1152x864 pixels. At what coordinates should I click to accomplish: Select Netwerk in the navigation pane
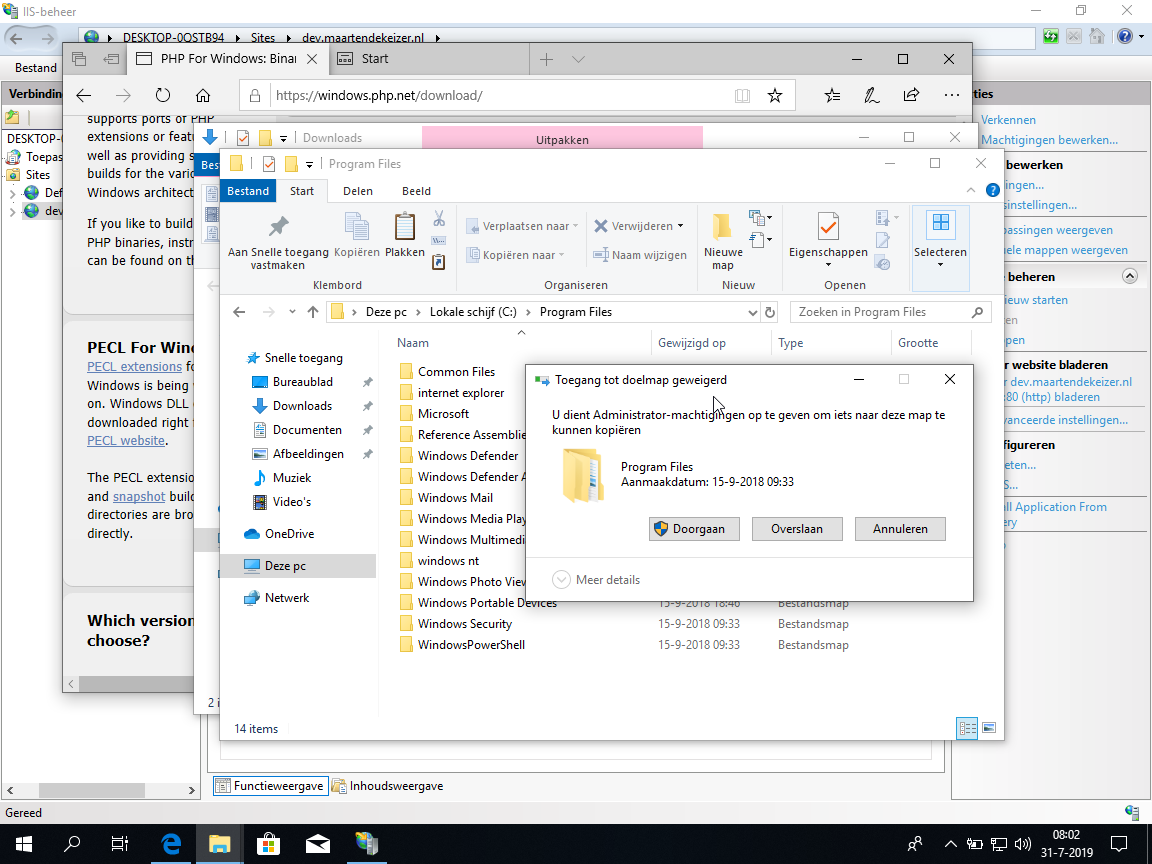[287, 598]
